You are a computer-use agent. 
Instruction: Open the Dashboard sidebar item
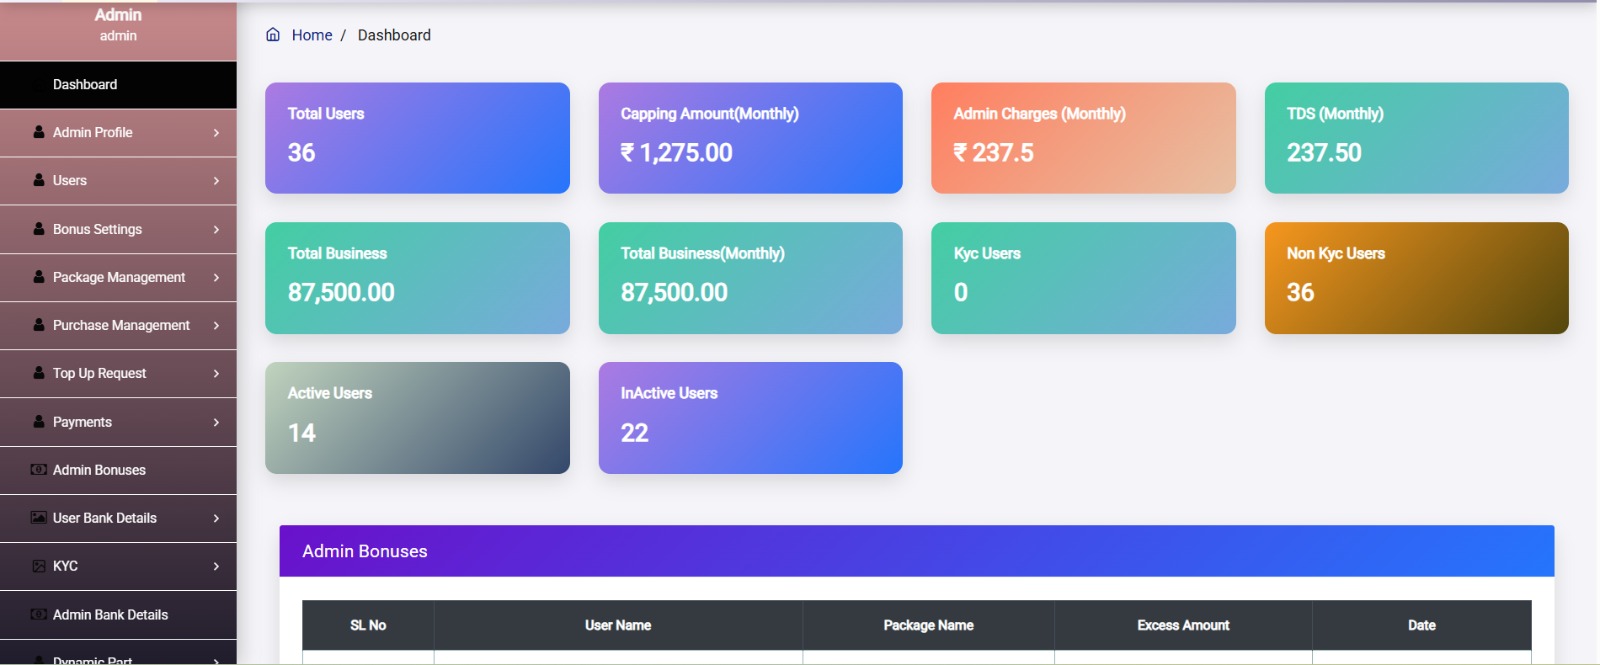click(85, 85)
